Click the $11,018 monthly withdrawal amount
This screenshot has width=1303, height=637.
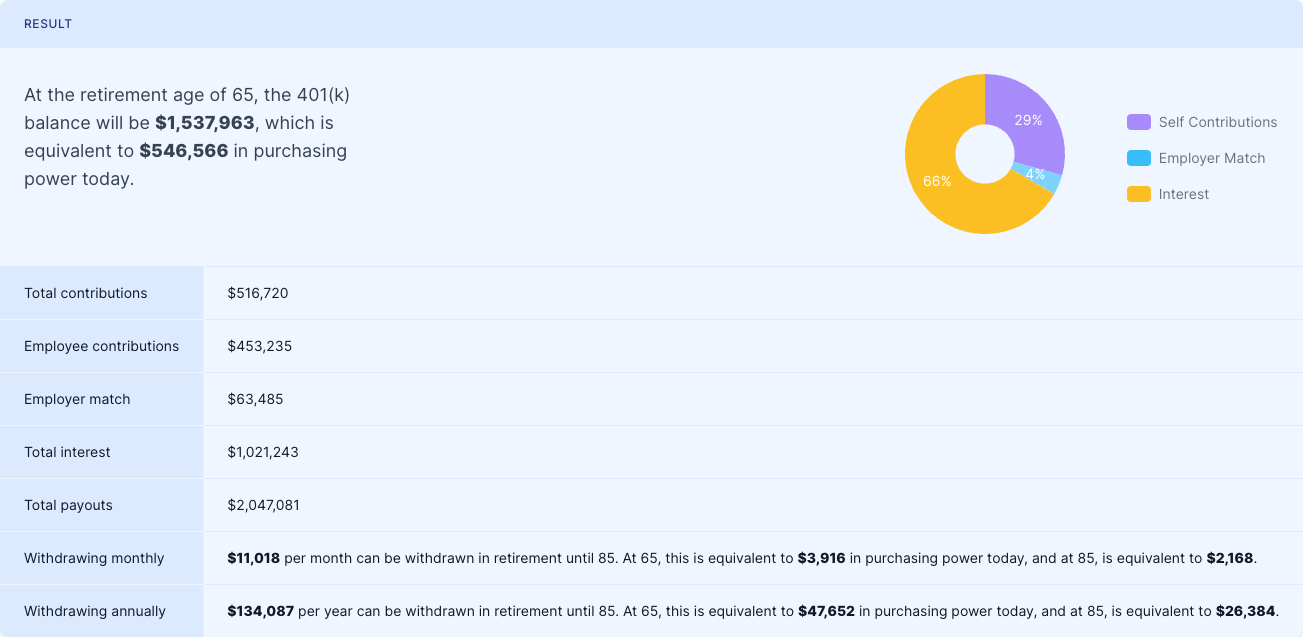pyautogui.click(x=253, y=558)
